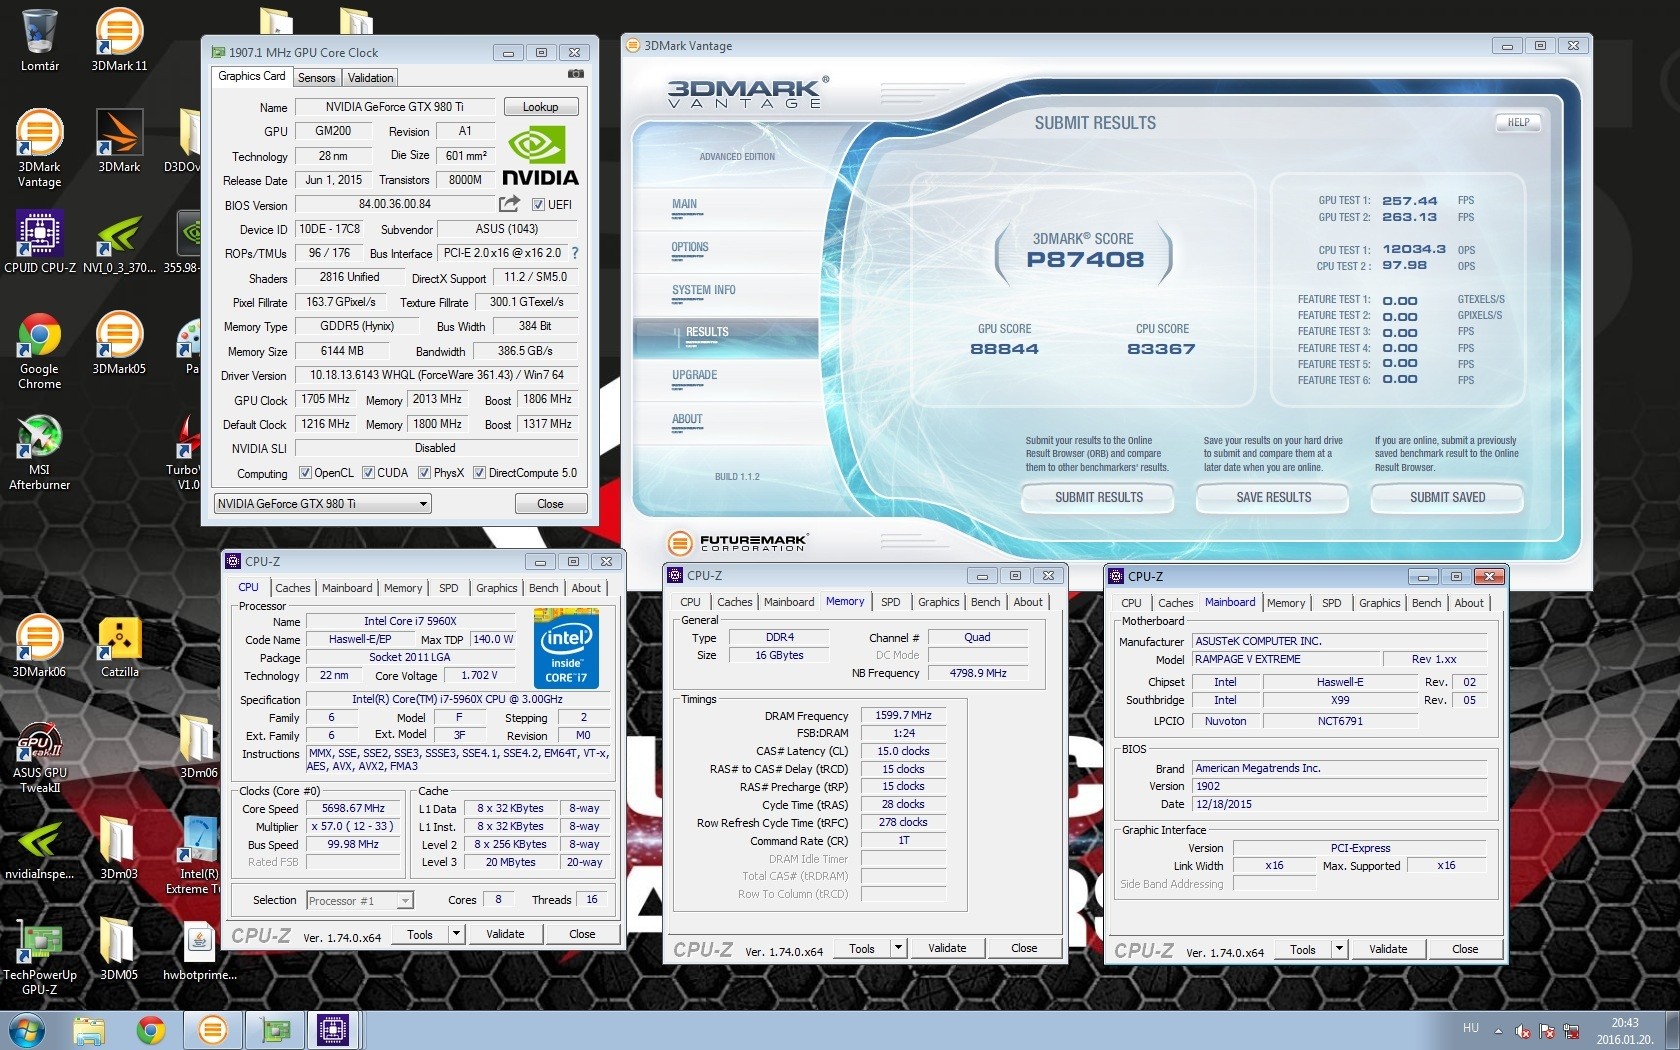
Task: Switch to the Validation tab in GPU-Z
Action: coord(371,78)
